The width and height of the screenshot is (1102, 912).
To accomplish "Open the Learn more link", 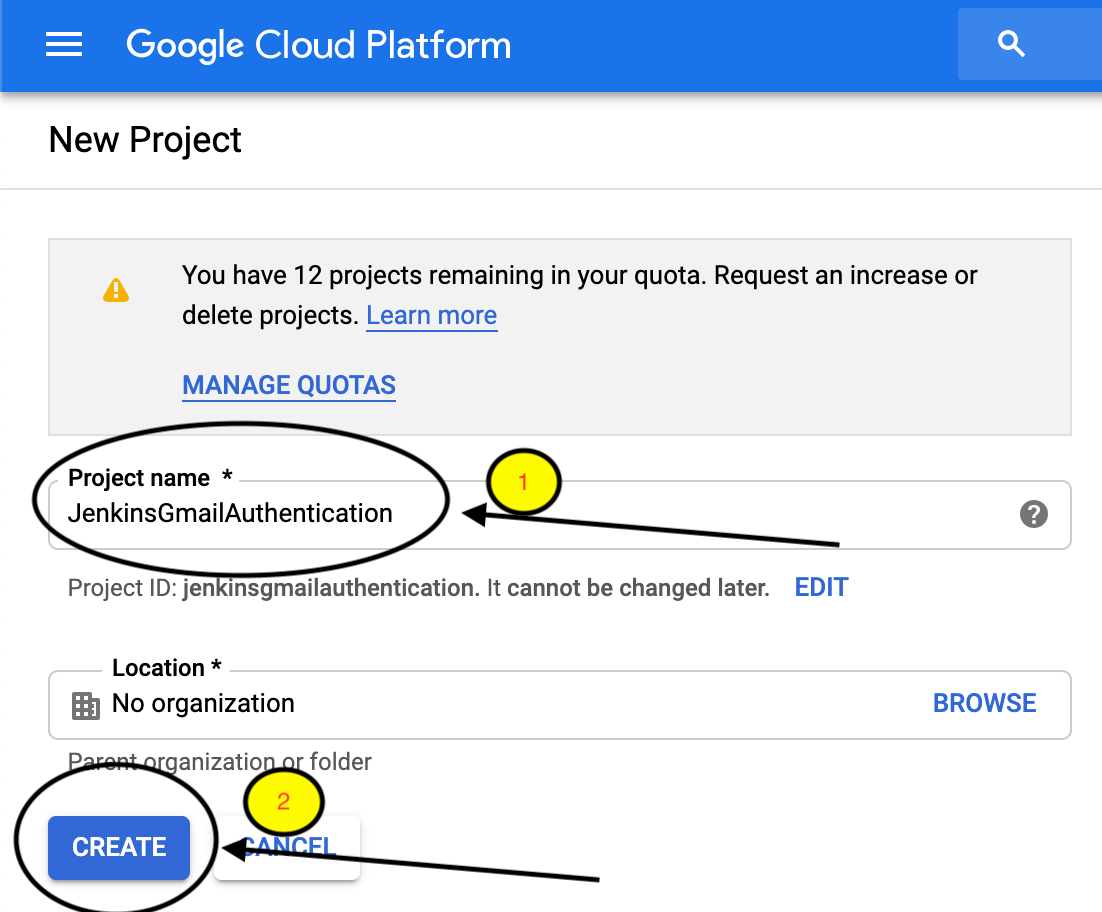I will coord(431,316).
